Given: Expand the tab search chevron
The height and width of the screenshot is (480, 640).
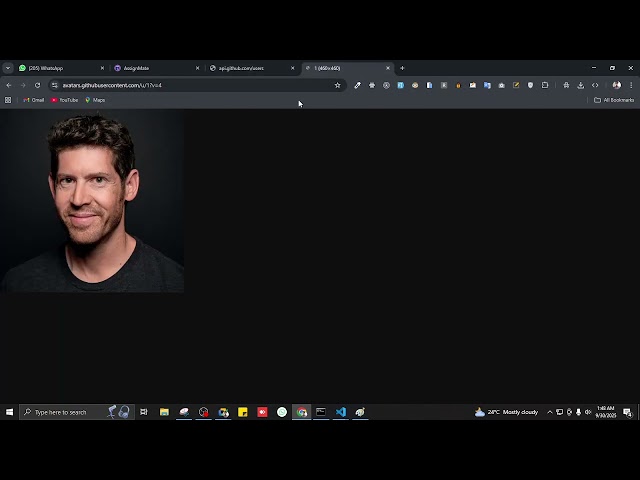Looking at the screenshot, I should [x=8, y=68].
